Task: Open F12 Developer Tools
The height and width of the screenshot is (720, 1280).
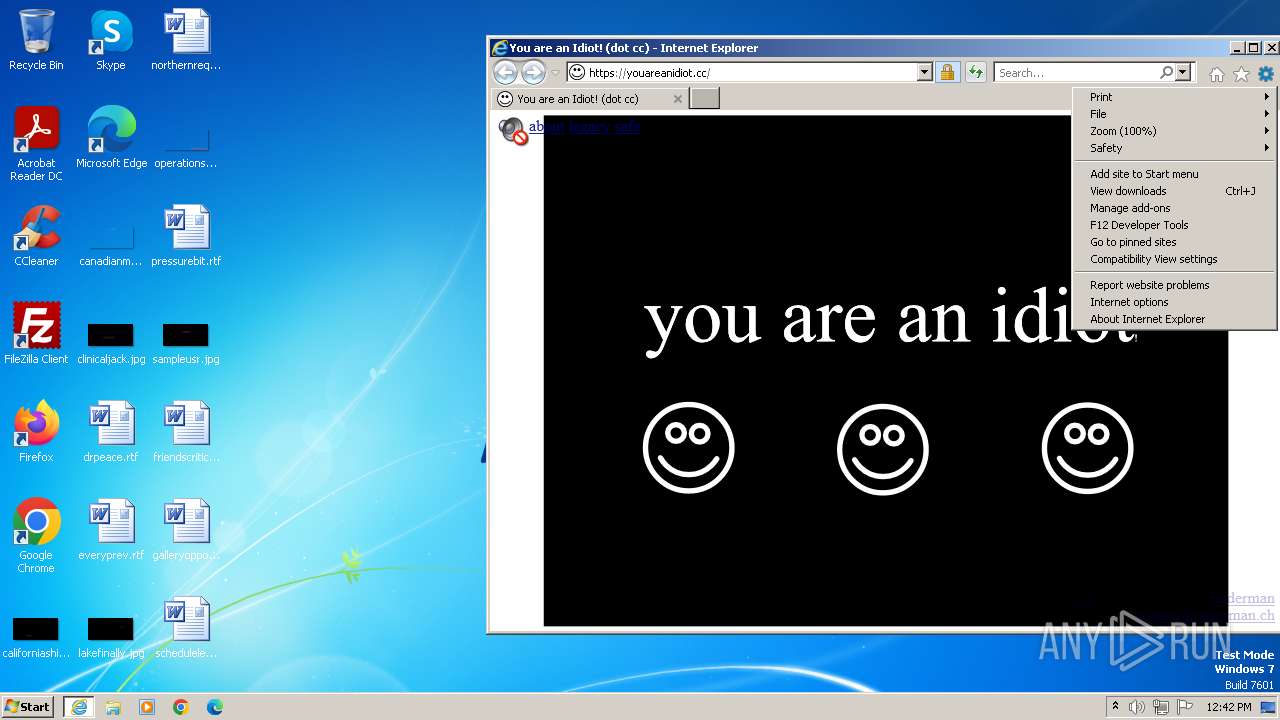Action: 1174,225
